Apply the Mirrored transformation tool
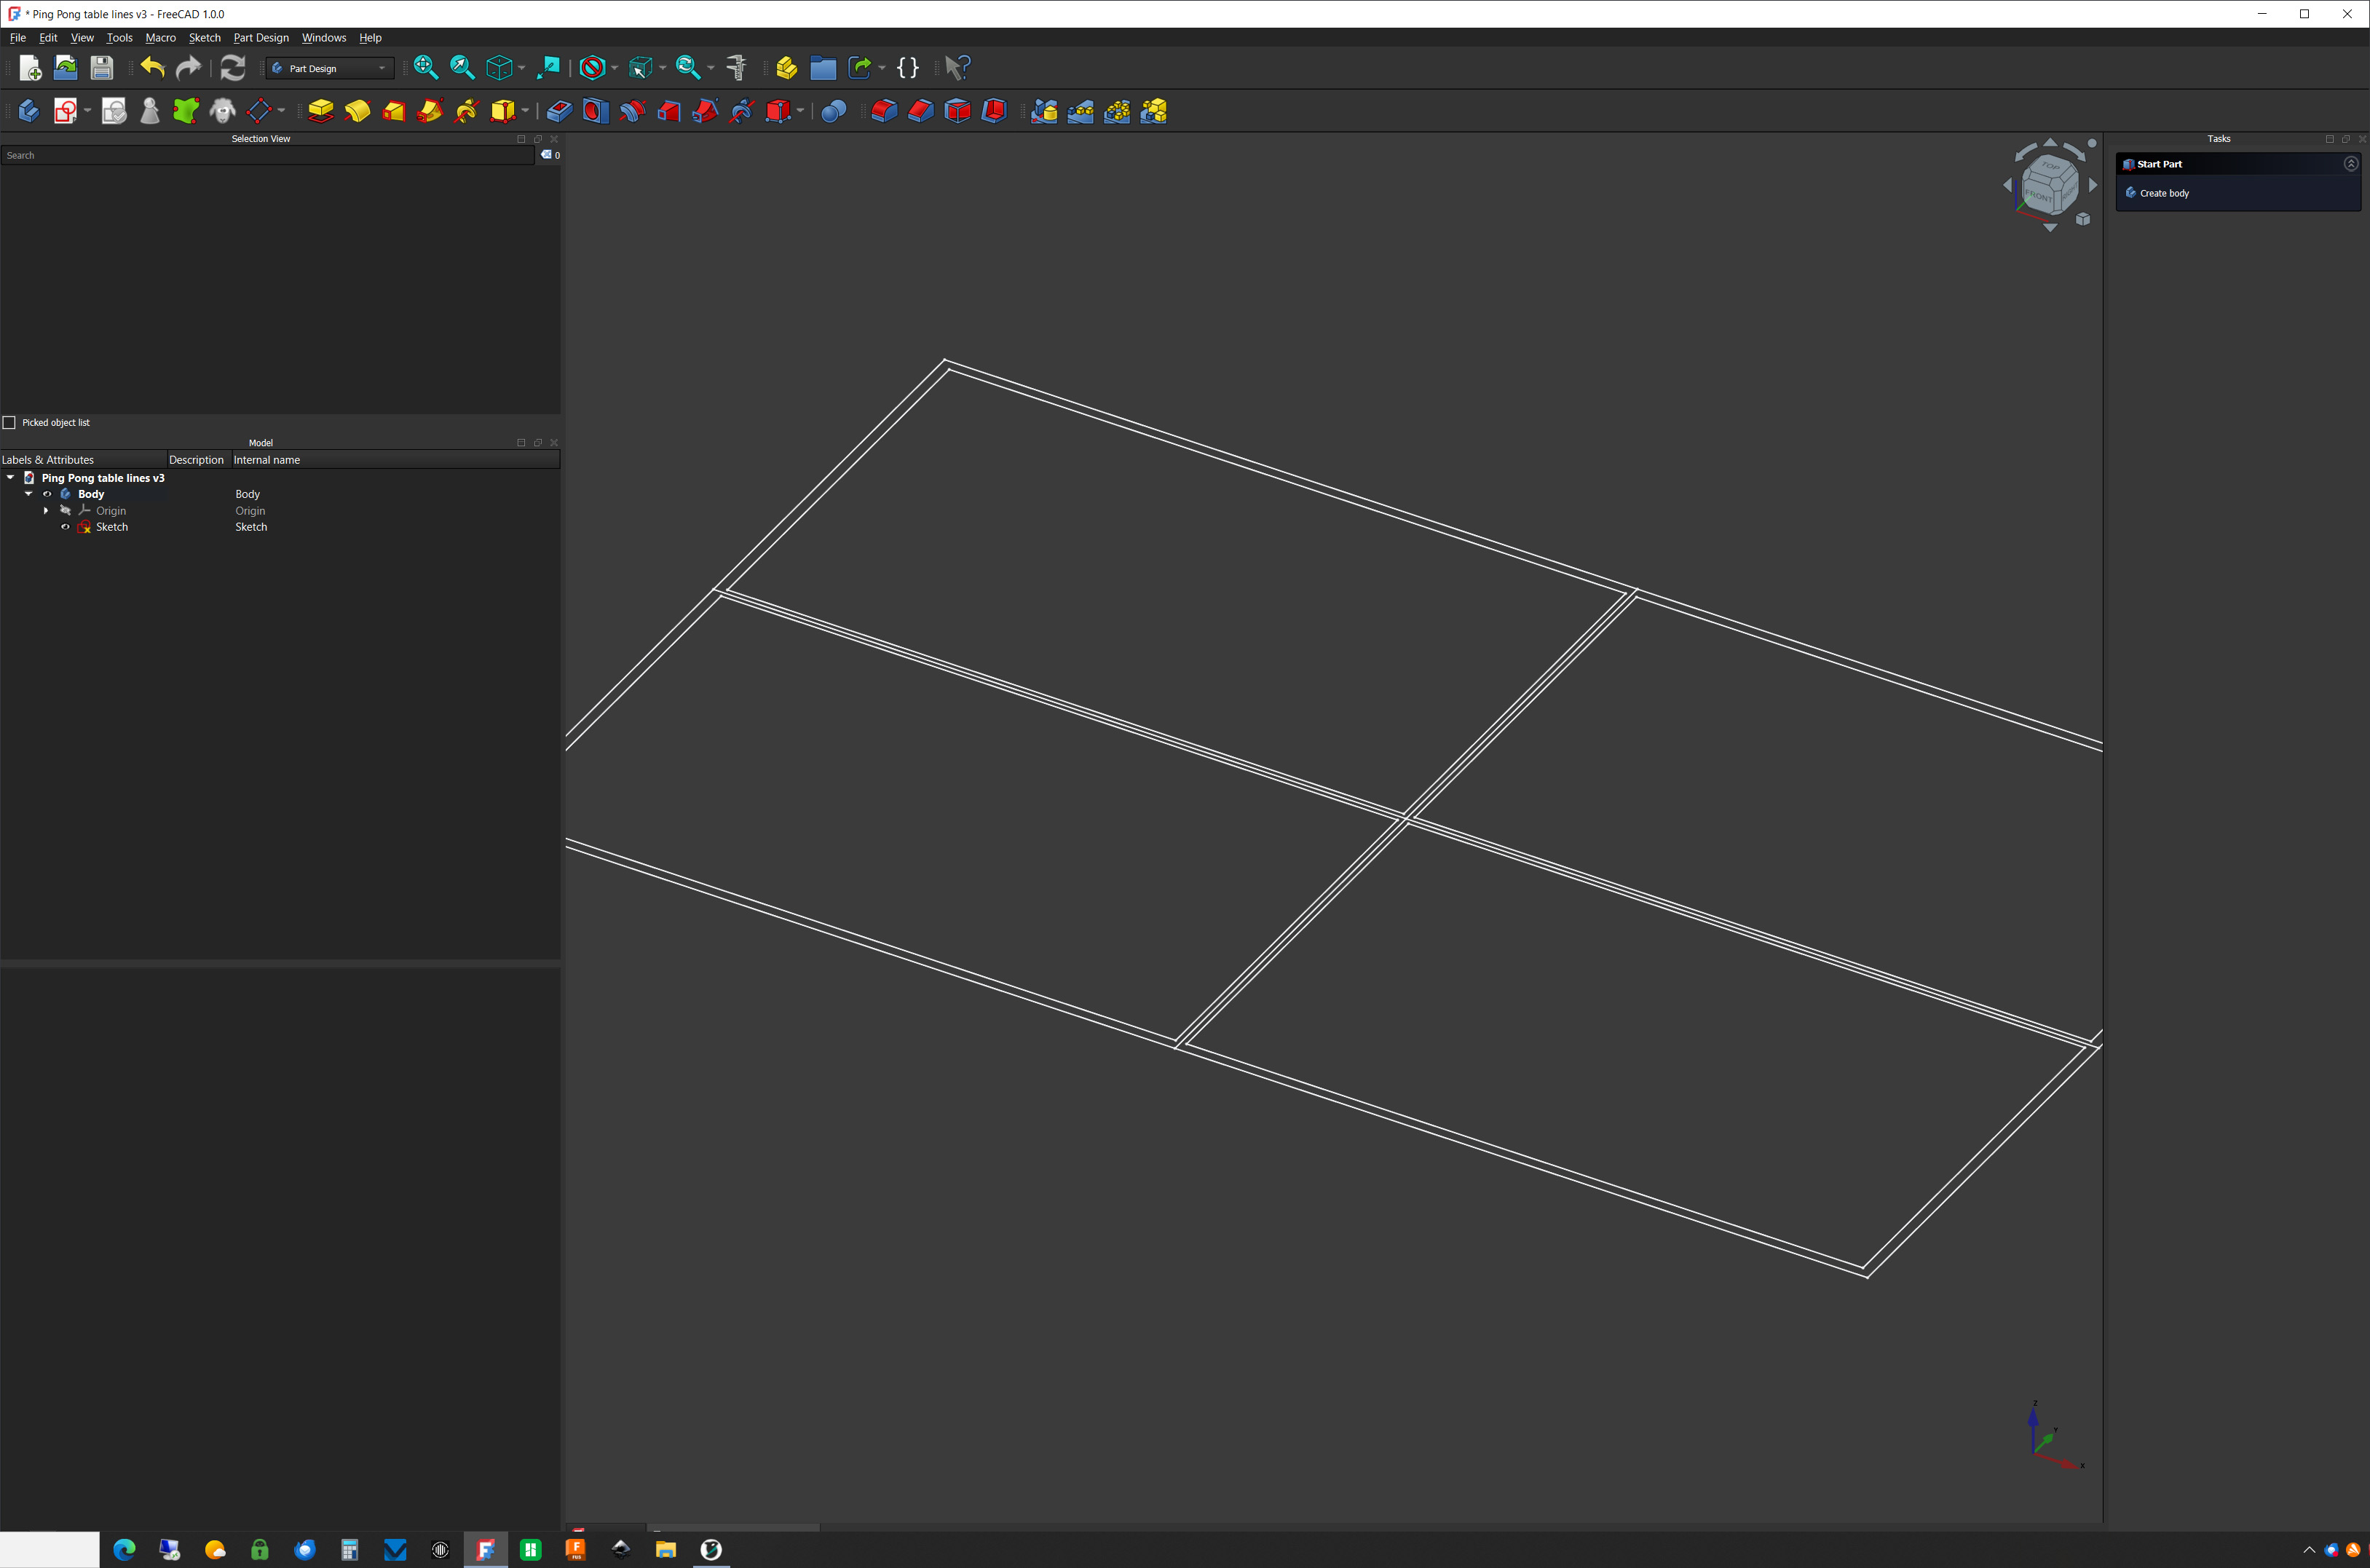The height and width of the screenshot is (1568, 2370). (1043, 111)
